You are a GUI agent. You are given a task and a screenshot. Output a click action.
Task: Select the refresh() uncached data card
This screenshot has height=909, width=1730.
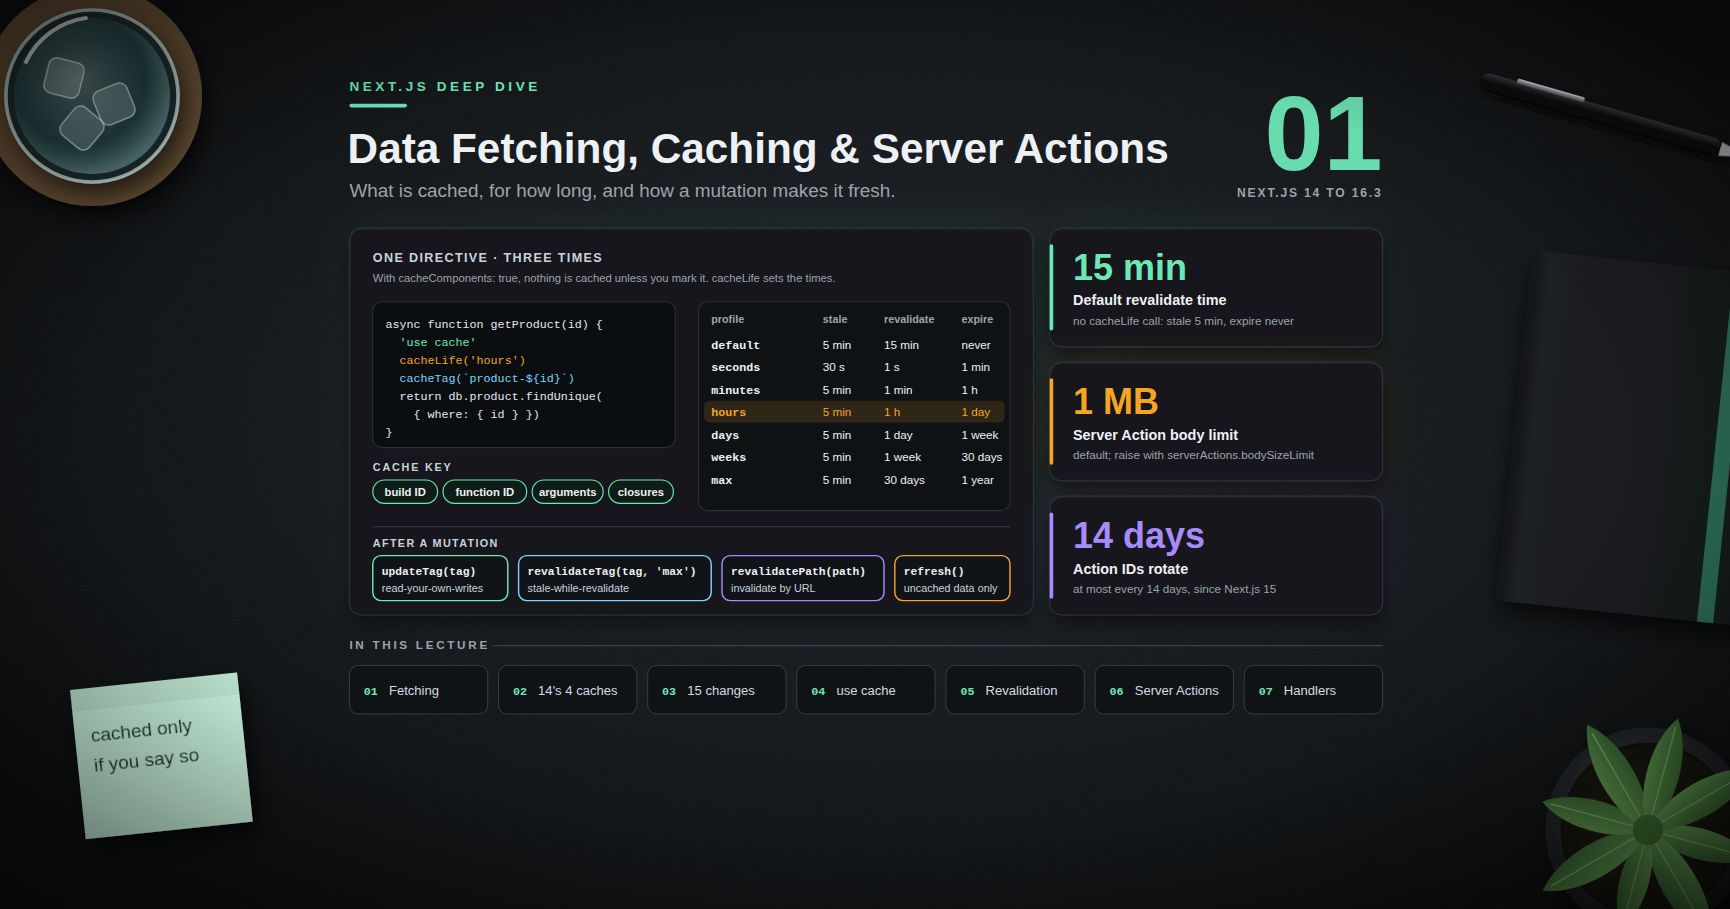pos(952,578)
